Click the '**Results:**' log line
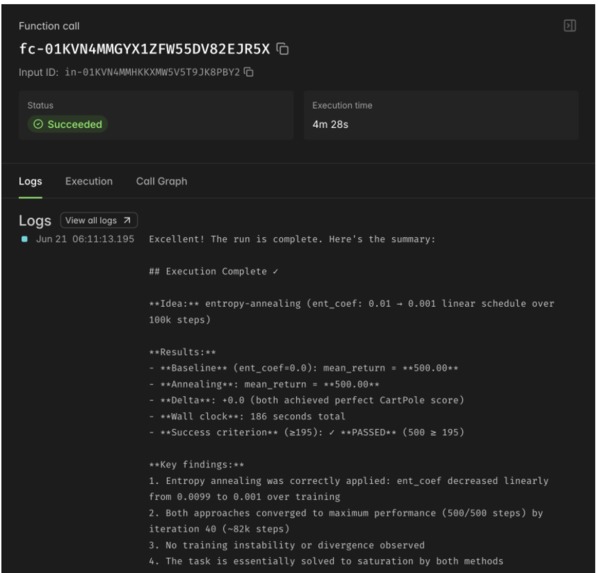This screenshot has height=573, width=598. click(182, 352)
